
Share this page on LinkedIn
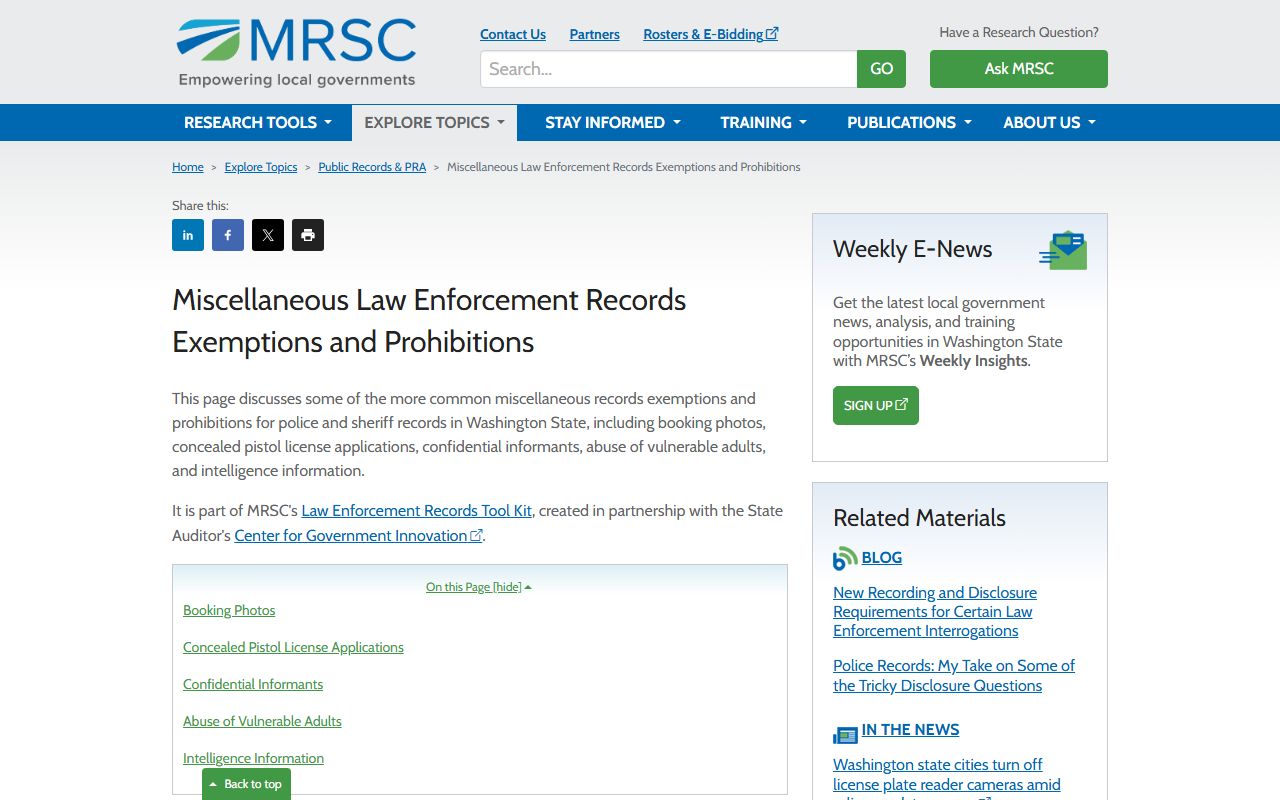(188, 235)
